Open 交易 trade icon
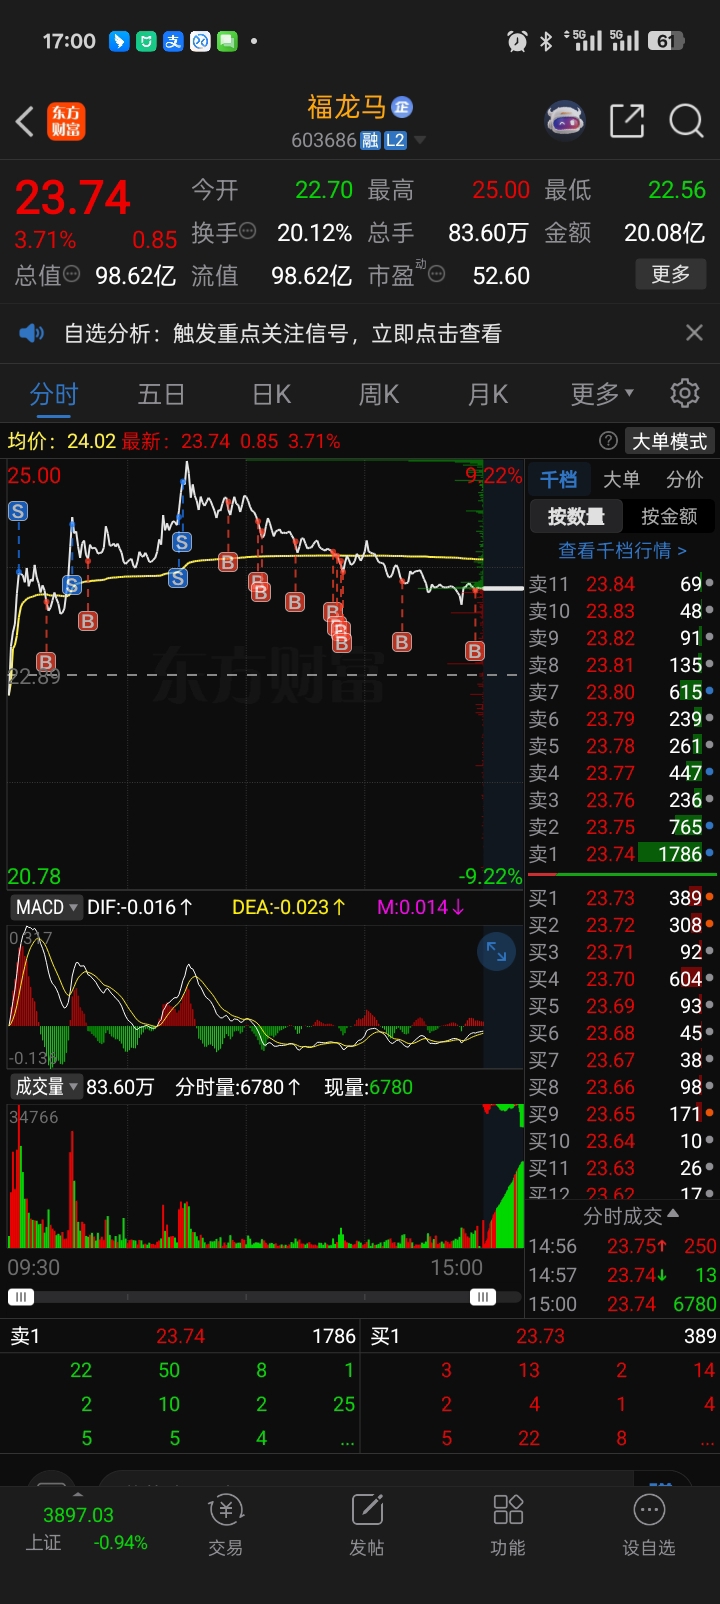720x1604 pixels. [226, 1524]
